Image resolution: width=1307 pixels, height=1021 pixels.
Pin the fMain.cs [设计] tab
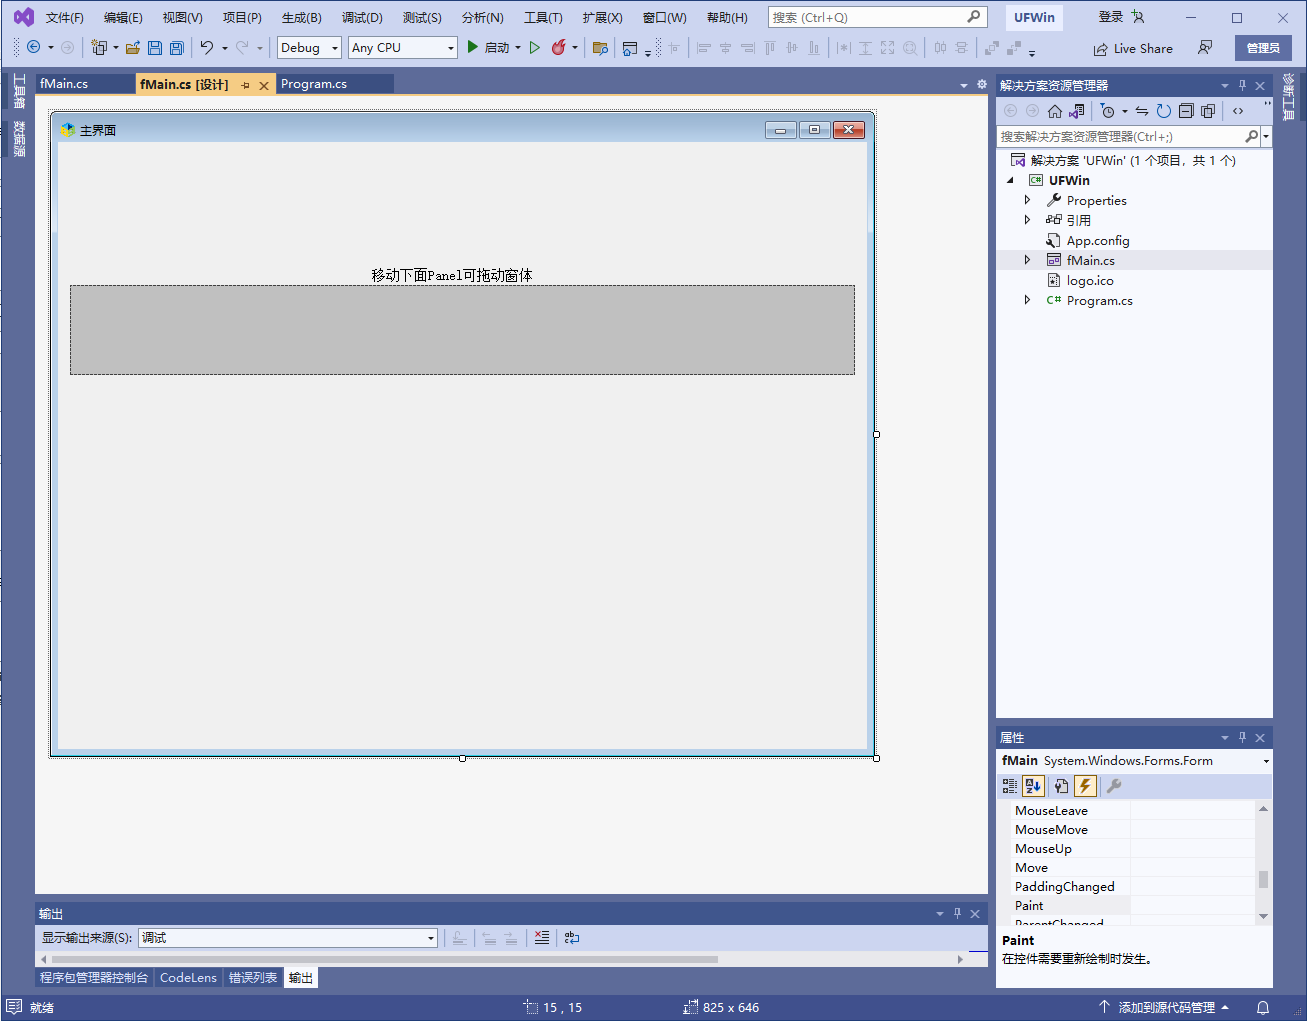pyautogui.click(x=245, y=85)
